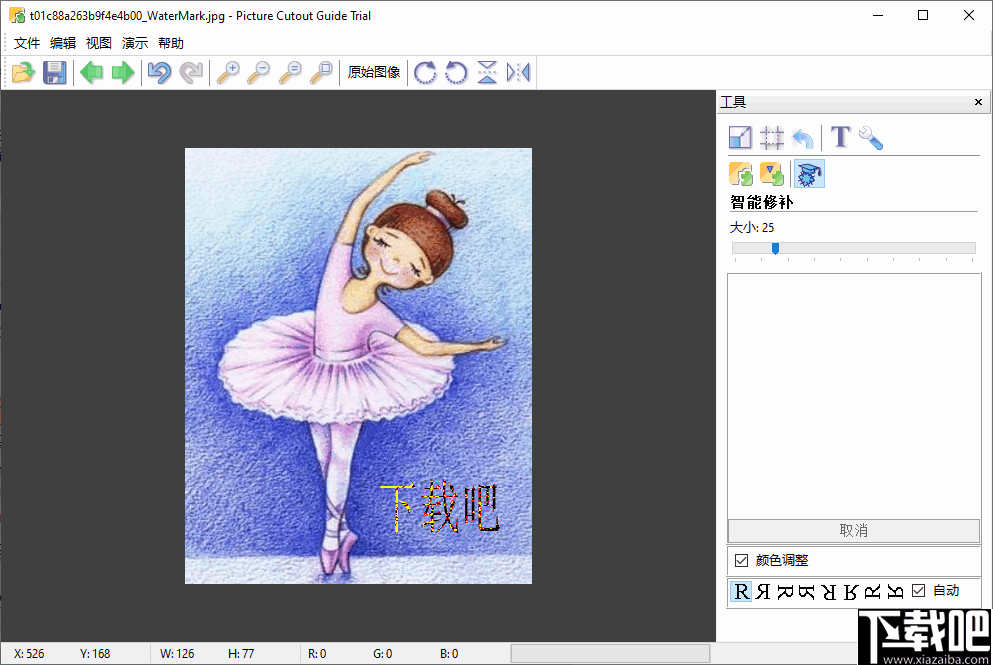Click the 大小: 25 label
This screenshot has height=665, width=993.
click(x=752, y=227)
